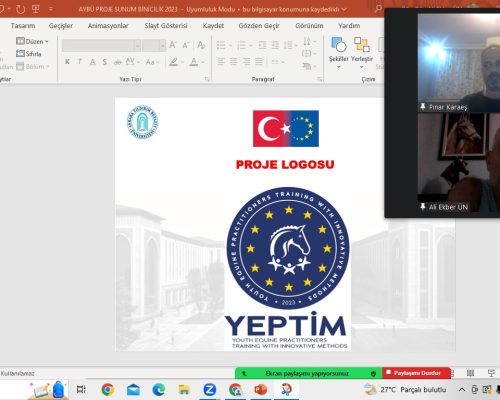Click the Repeat icon in the title bar
The height and width of the screenshot is (400, 500).
point(20,9)
